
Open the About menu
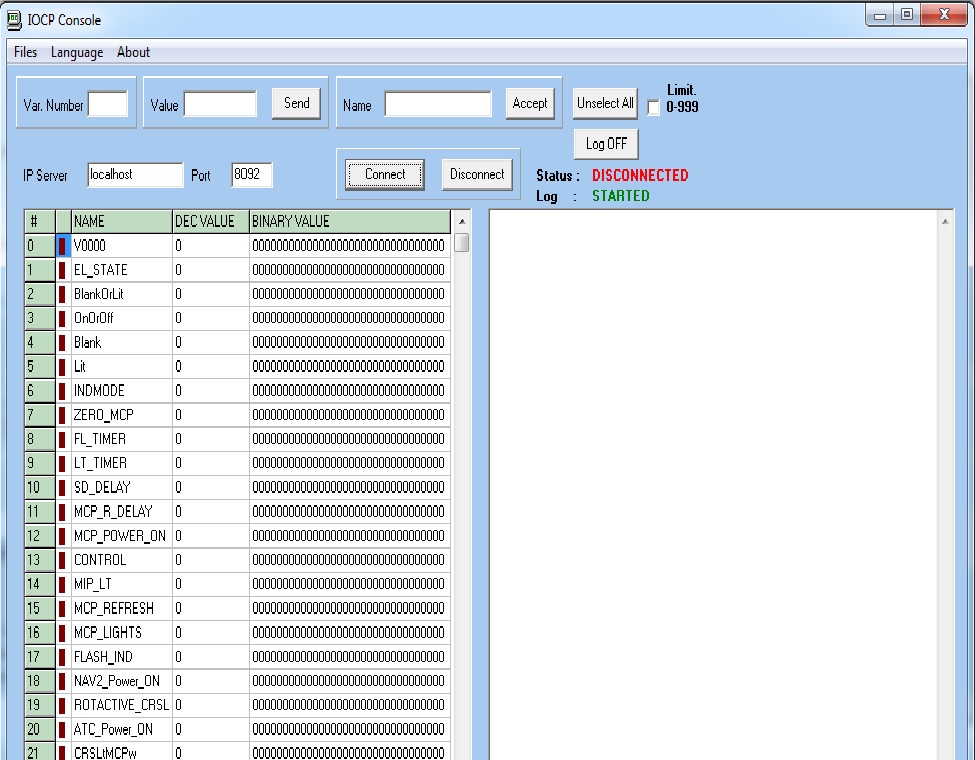tap(133, 52)
